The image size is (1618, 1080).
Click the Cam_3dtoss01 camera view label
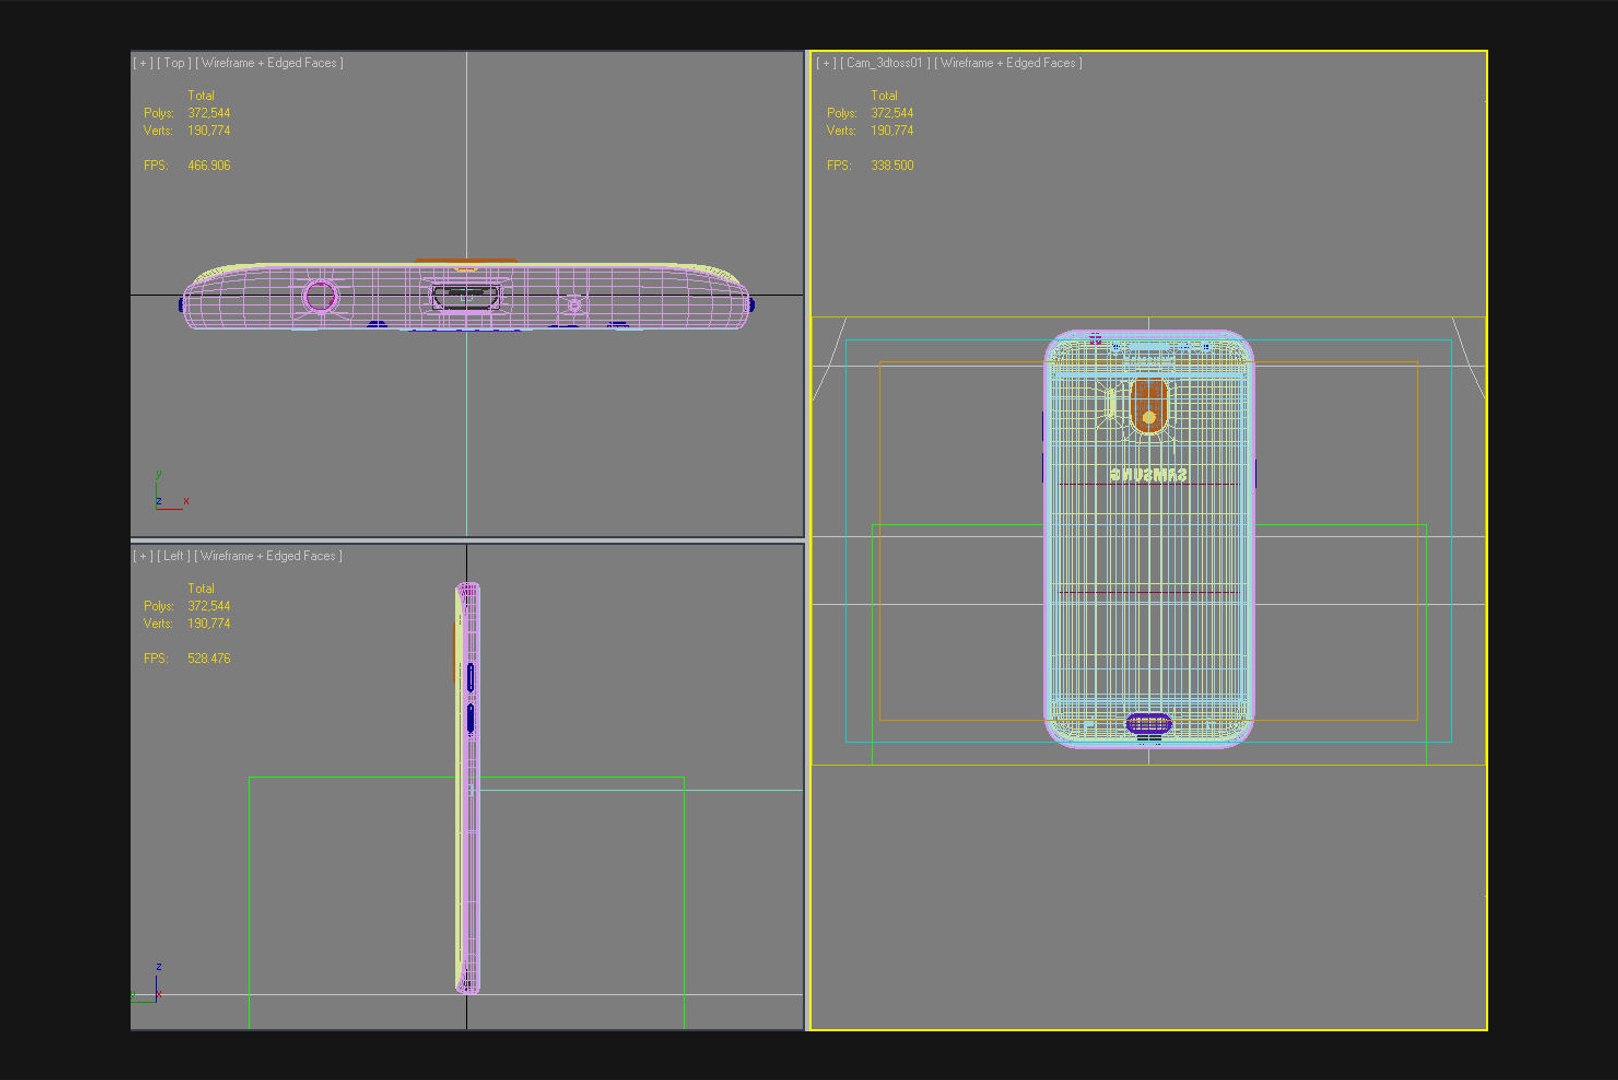(x=885, y=63)
